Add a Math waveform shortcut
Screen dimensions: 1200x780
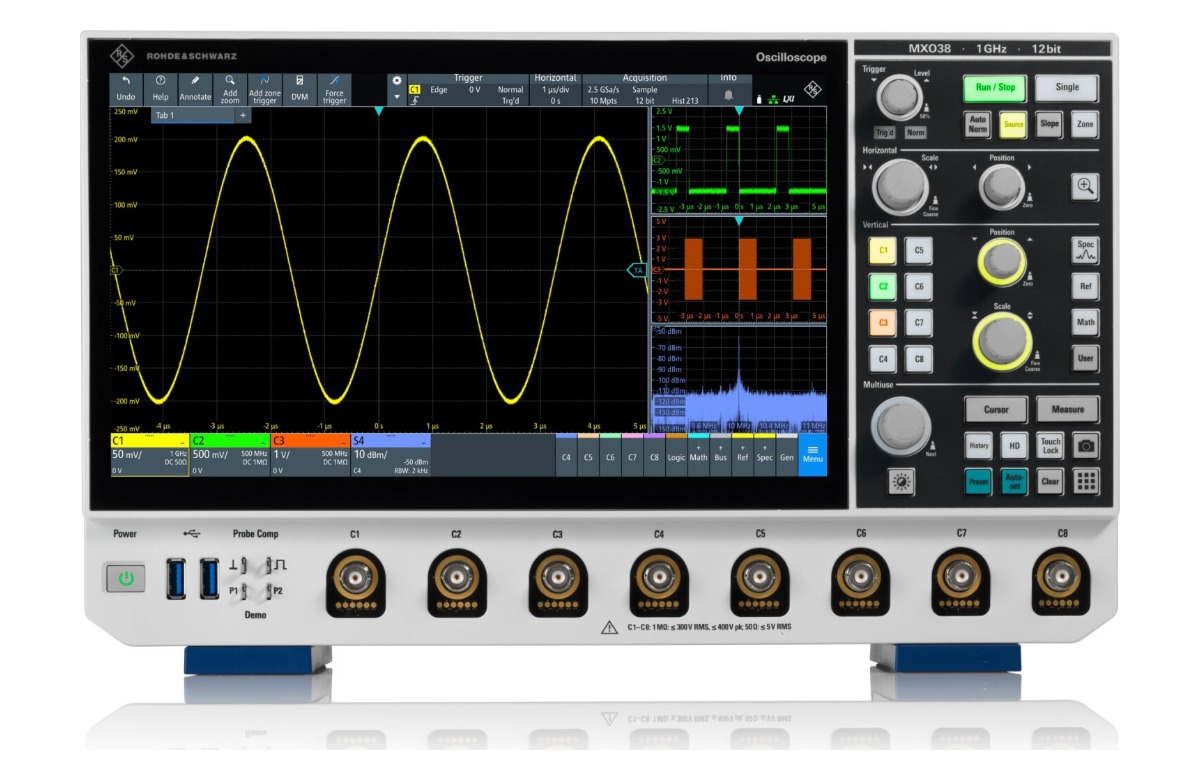(698, 454)
